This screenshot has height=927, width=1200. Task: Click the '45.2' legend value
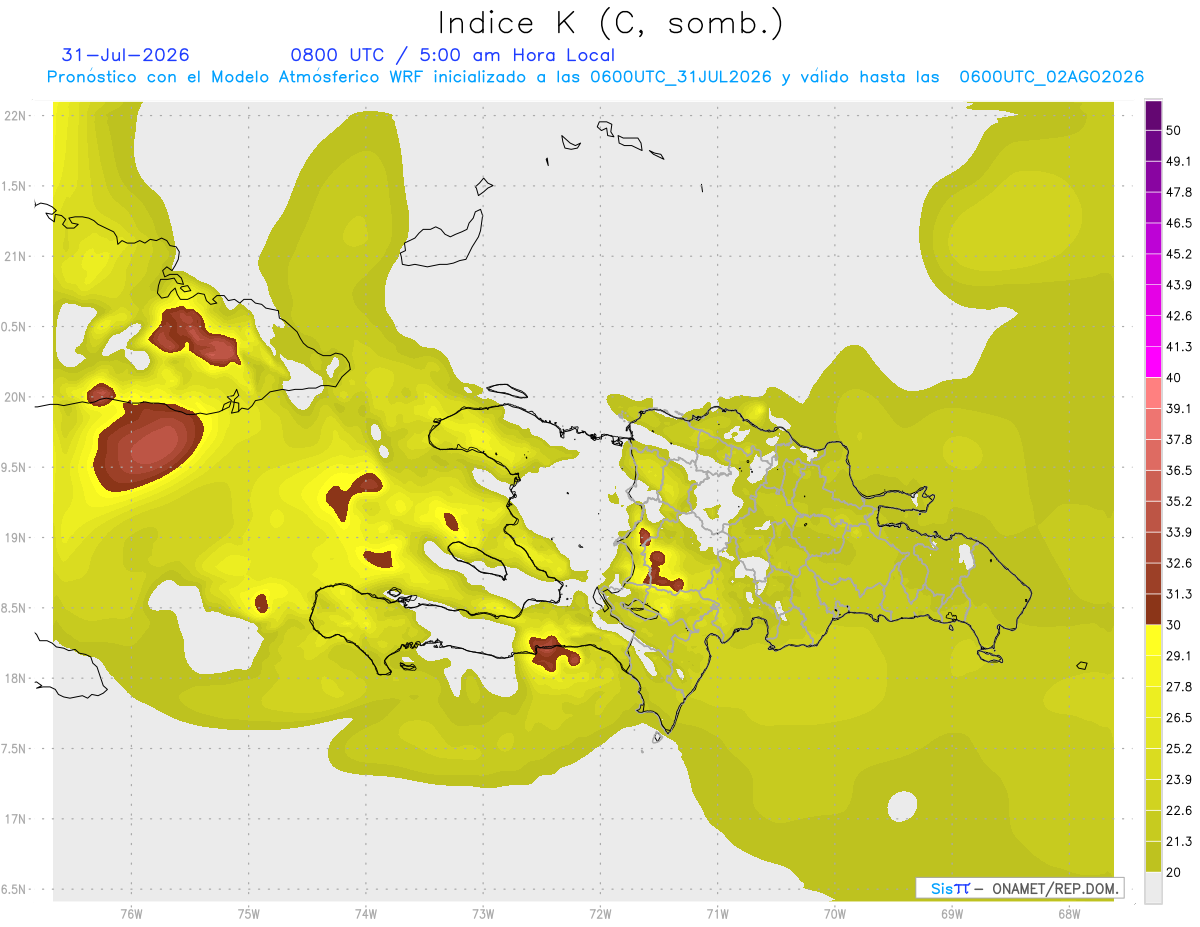click(x=1178, y=254)
